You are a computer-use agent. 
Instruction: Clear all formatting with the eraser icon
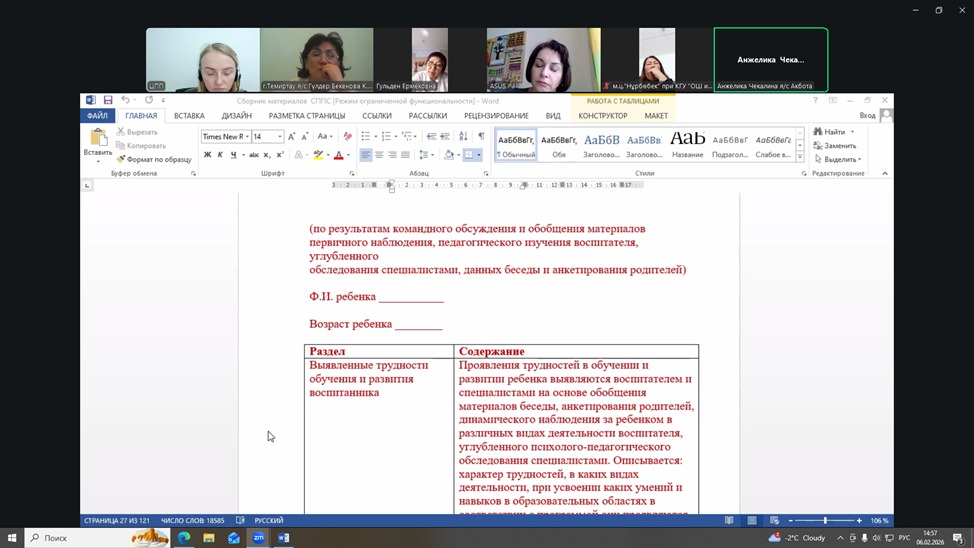tap(347, 136)
